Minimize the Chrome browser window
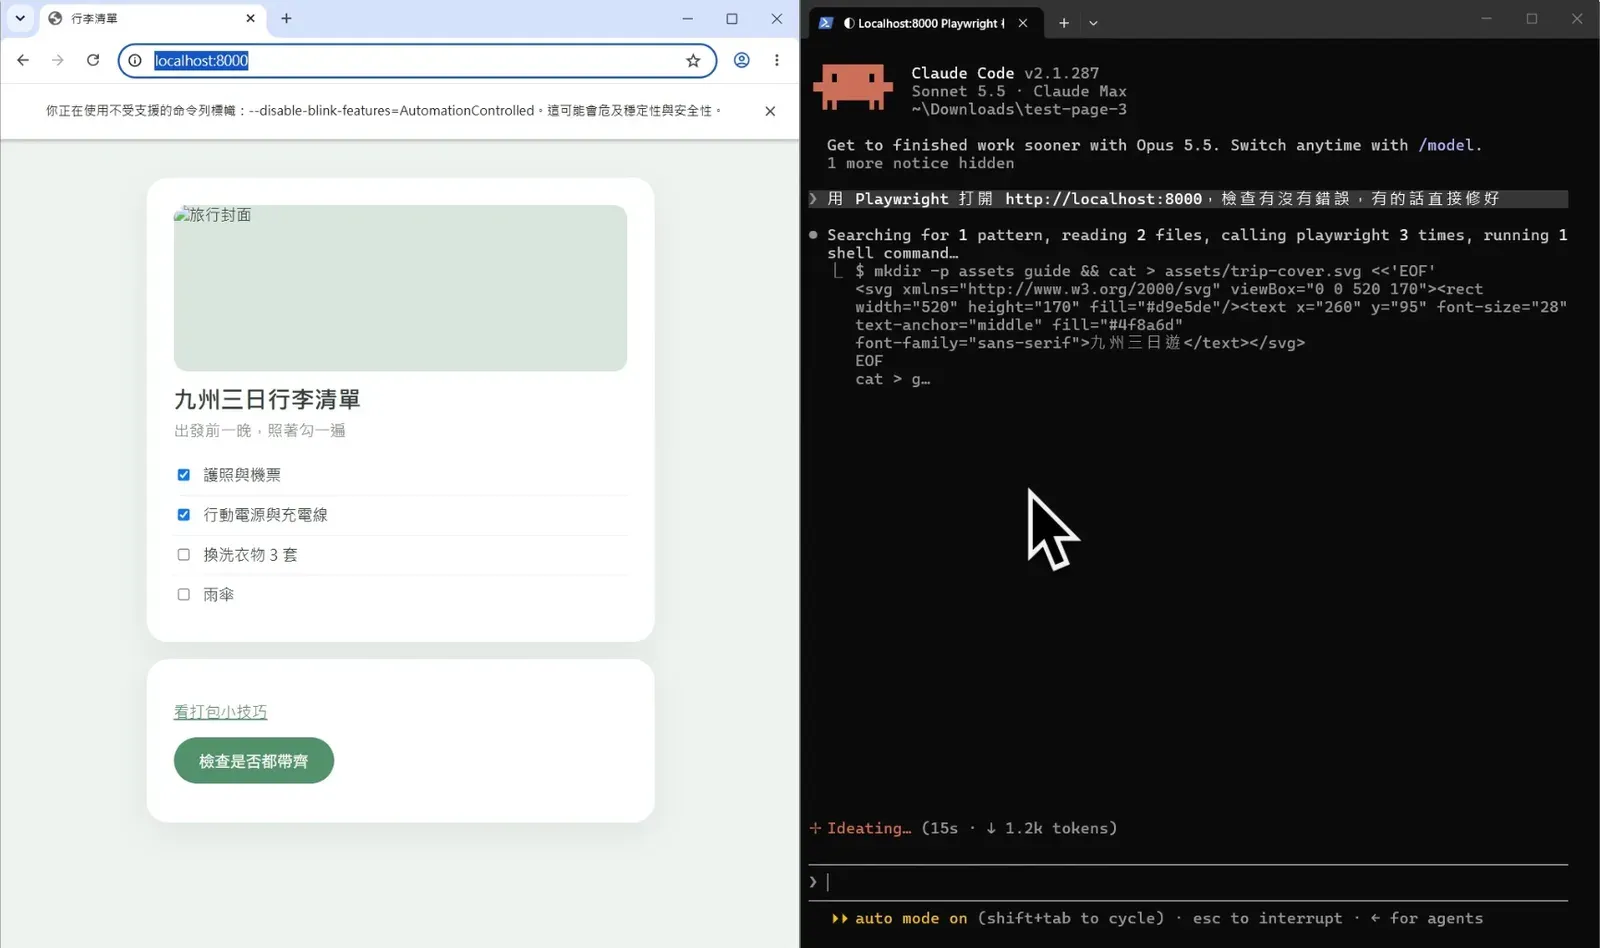Screen dimensions: 1600x948 [x=688, y=18]
